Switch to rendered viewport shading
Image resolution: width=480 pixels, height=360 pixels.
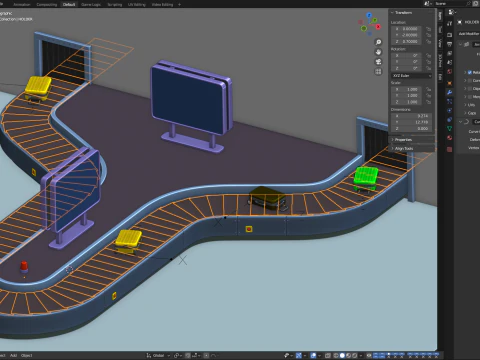tap(355, 355)
